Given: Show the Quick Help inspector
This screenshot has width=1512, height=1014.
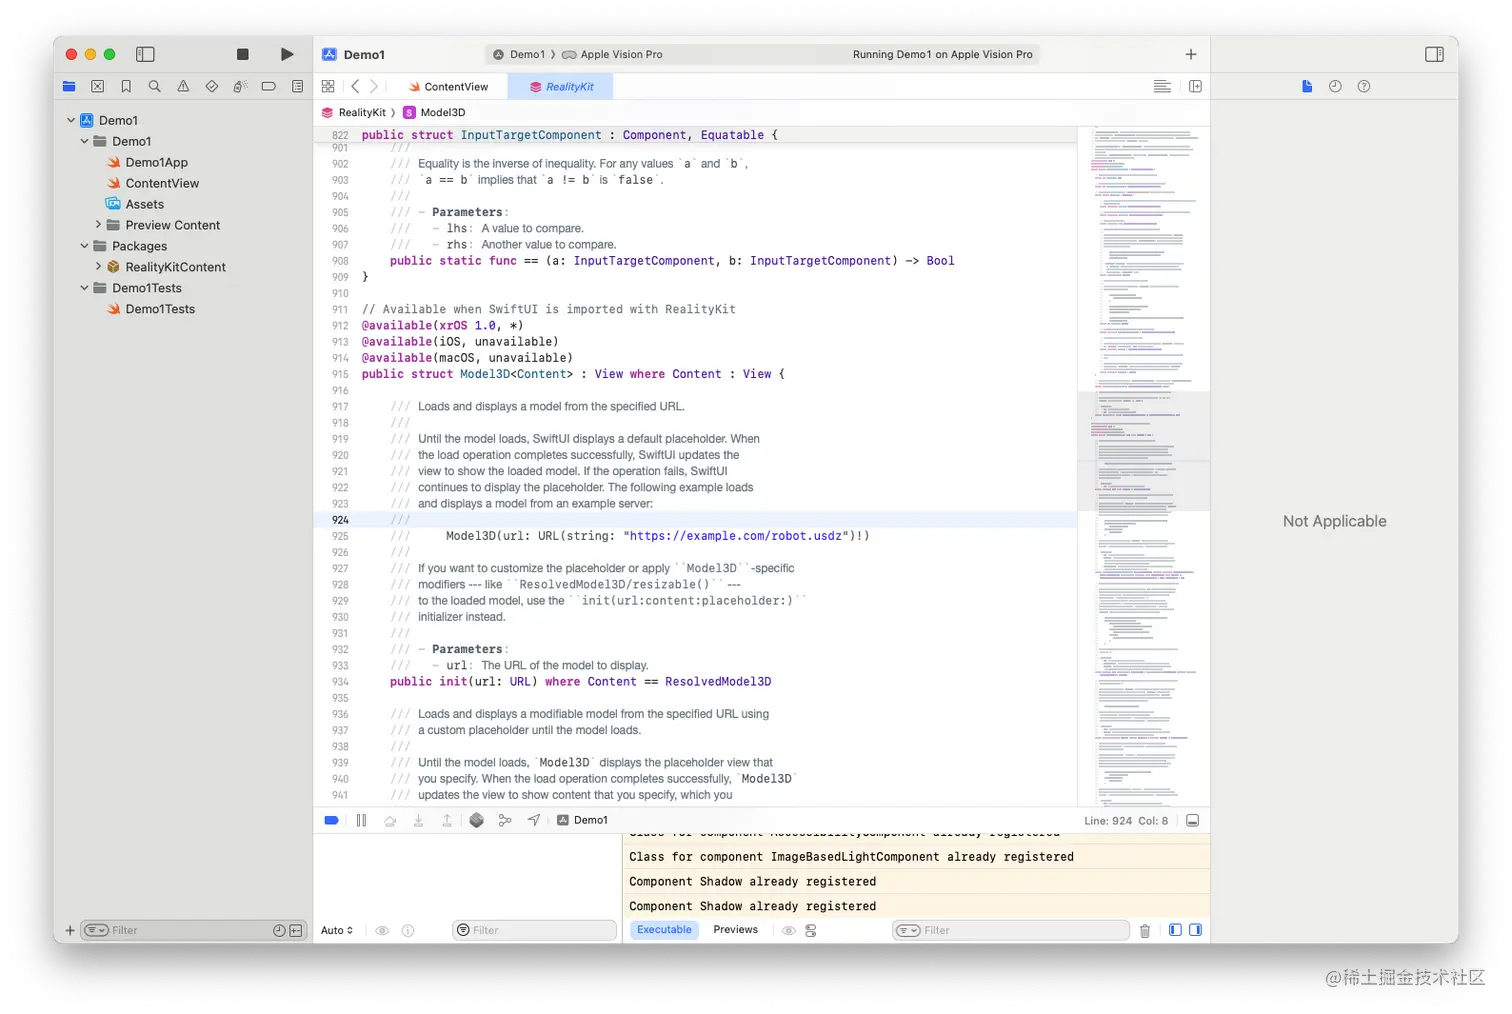Looking at the screenshot, I should [1364, 86].
